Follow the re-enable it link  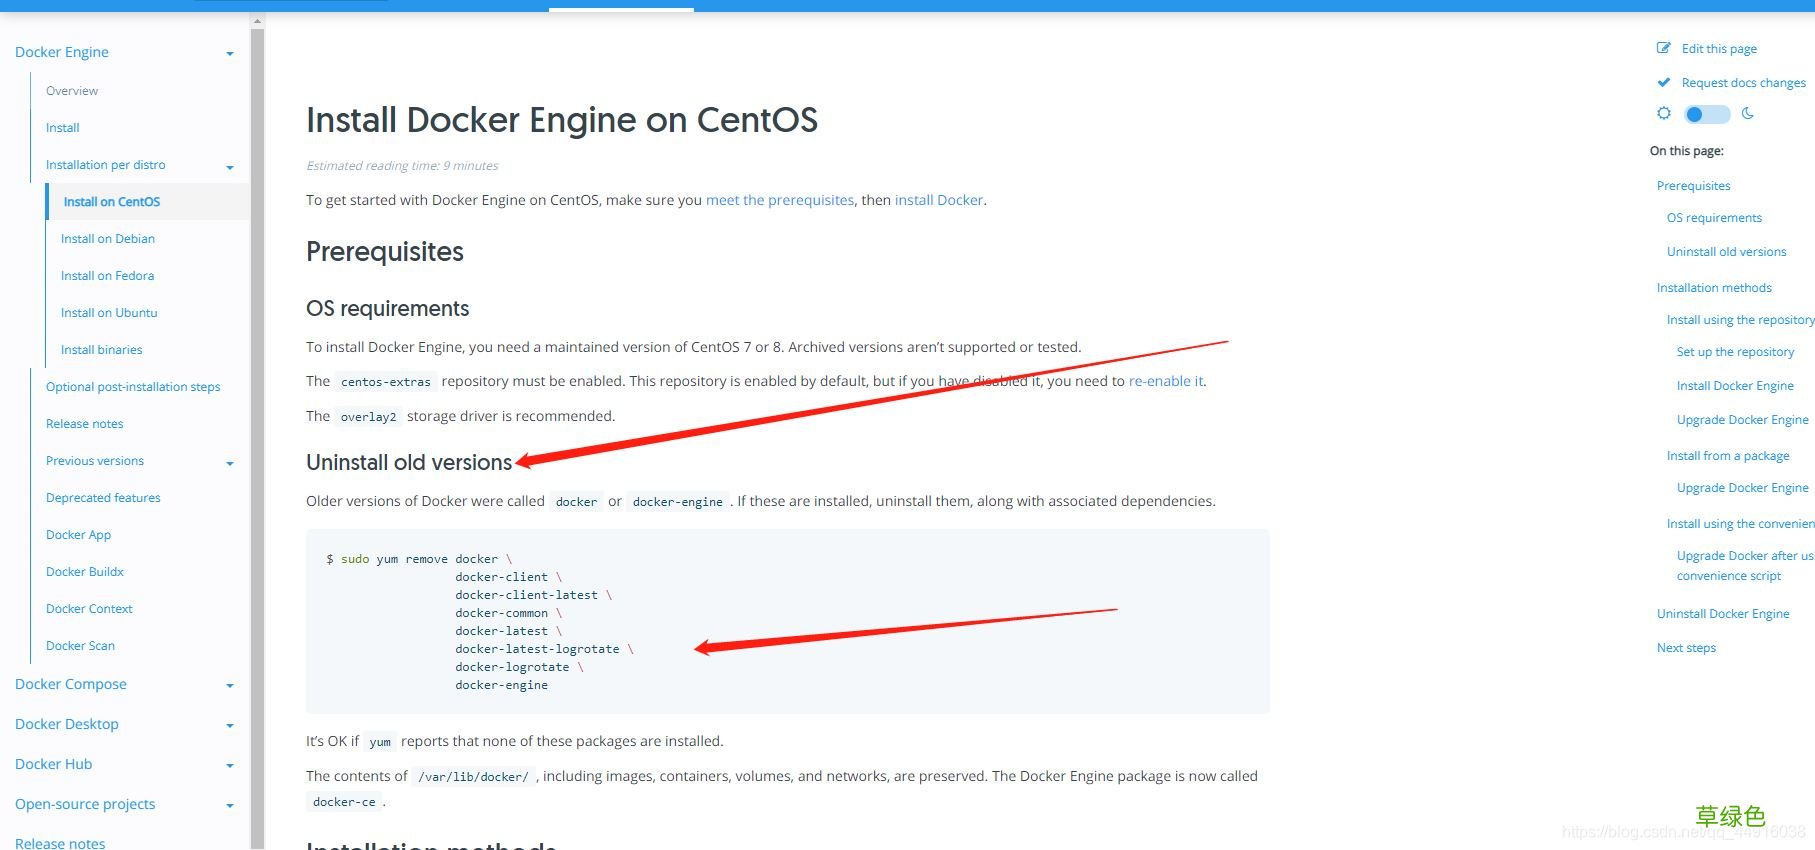pyautogui.click(x=1166, y=381)
